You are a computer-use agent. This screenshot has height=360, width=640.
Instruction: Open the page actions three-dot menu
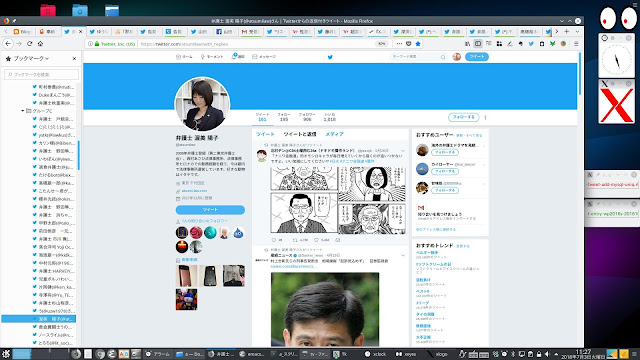(399, 44)
